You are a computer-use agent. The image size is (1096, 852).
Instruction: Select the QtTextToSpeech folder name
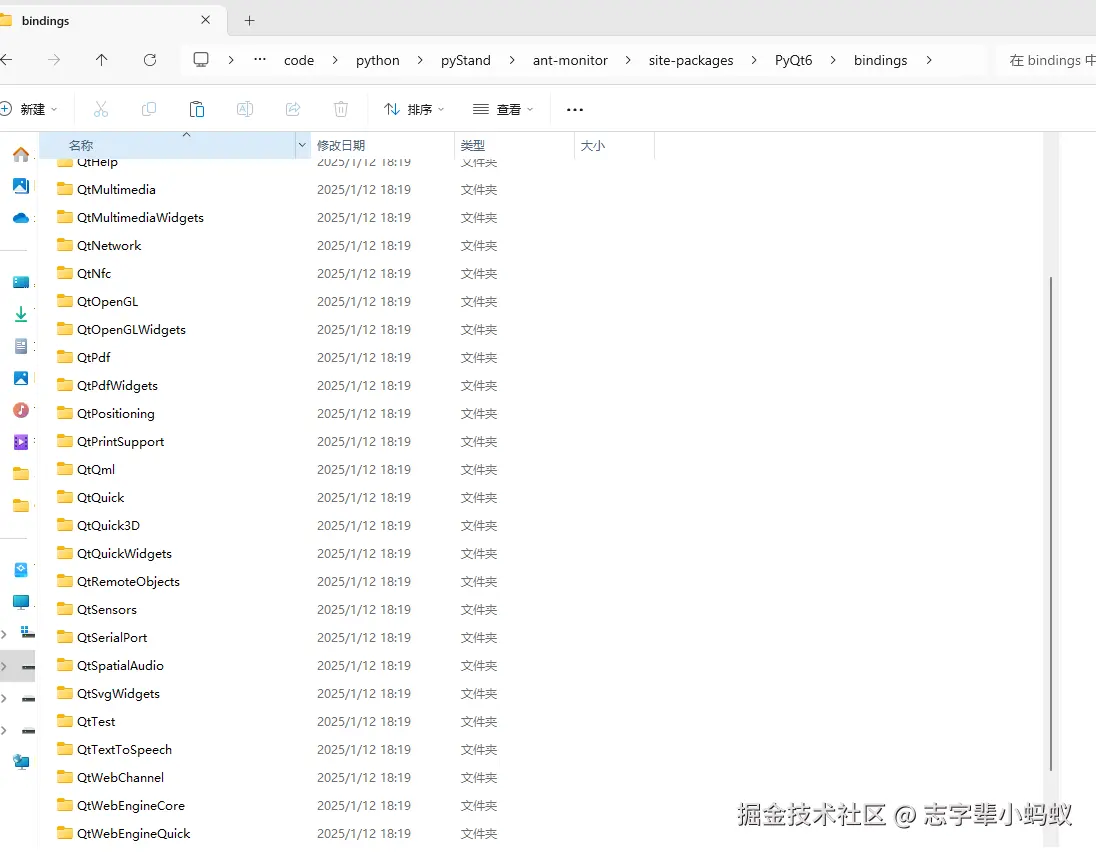(124, 749)
